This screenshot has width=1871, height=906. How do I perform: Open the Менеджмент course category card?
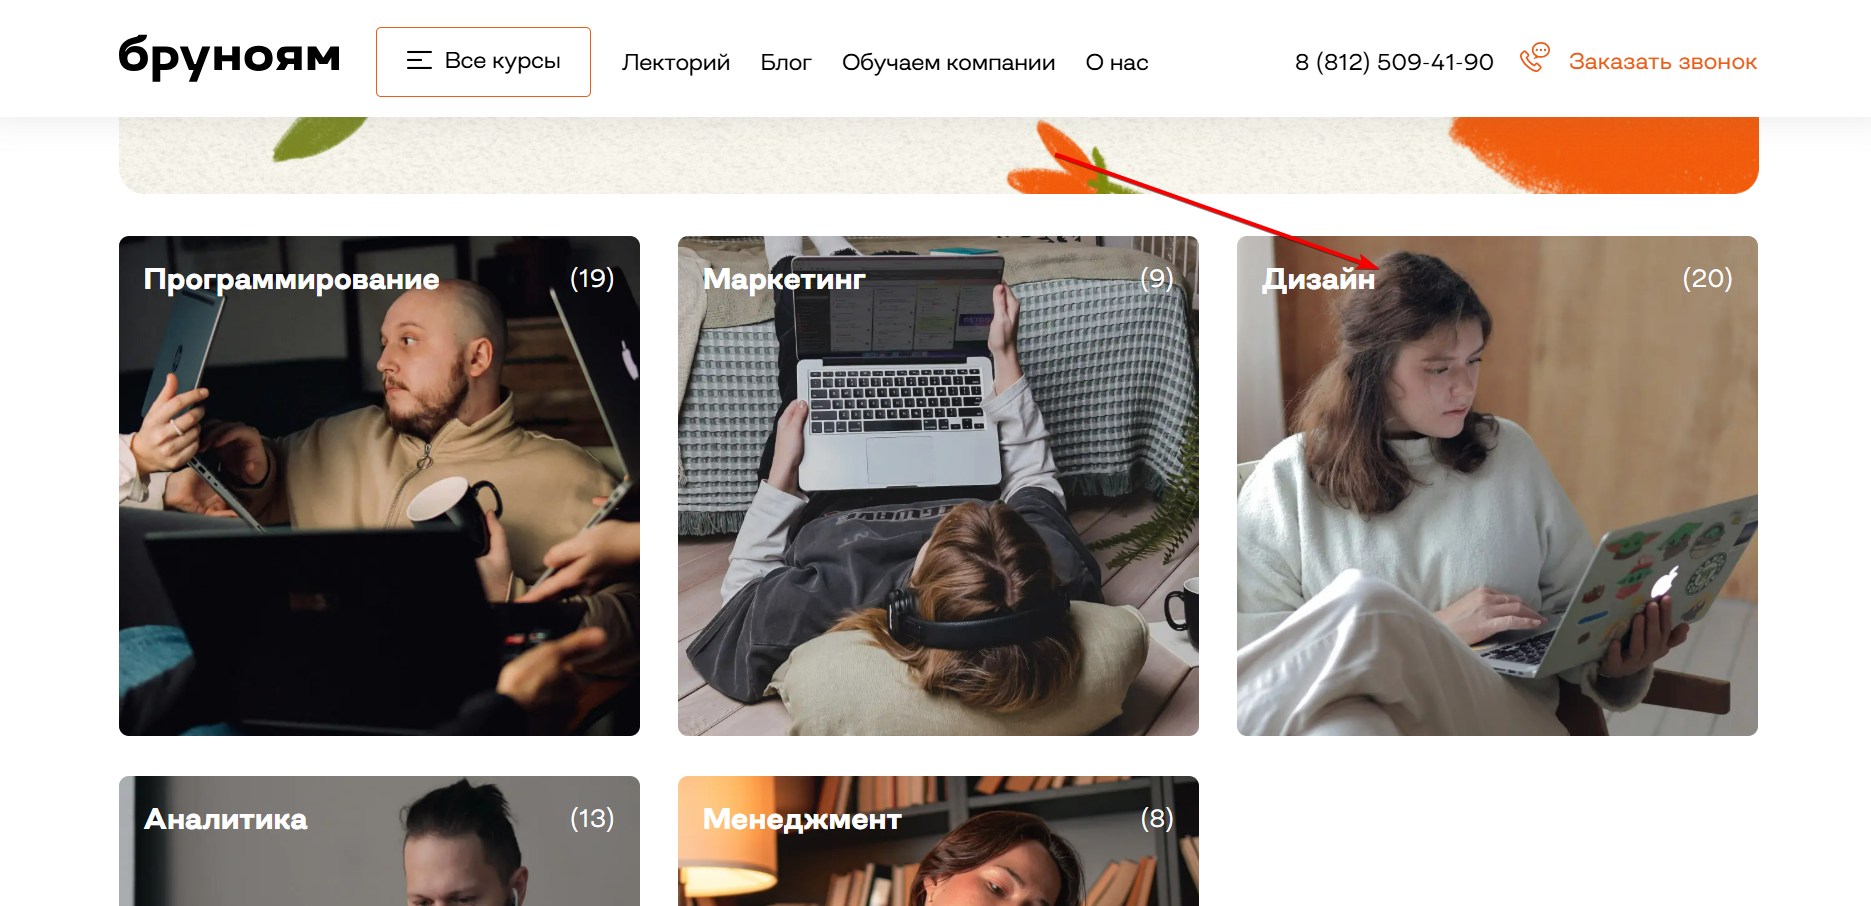coord(938,841)
